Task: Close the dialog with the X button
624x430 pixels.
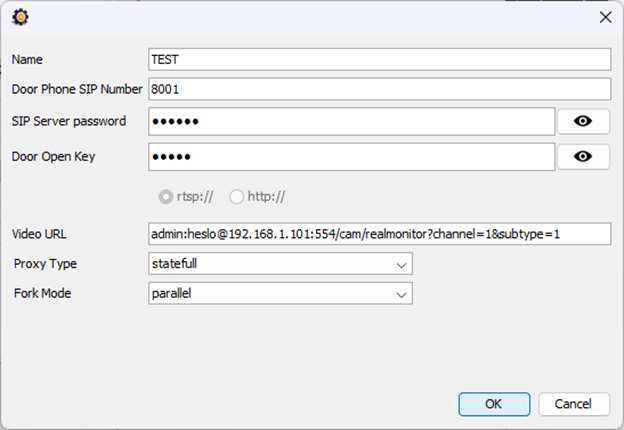Action: (x=604, y=17)
